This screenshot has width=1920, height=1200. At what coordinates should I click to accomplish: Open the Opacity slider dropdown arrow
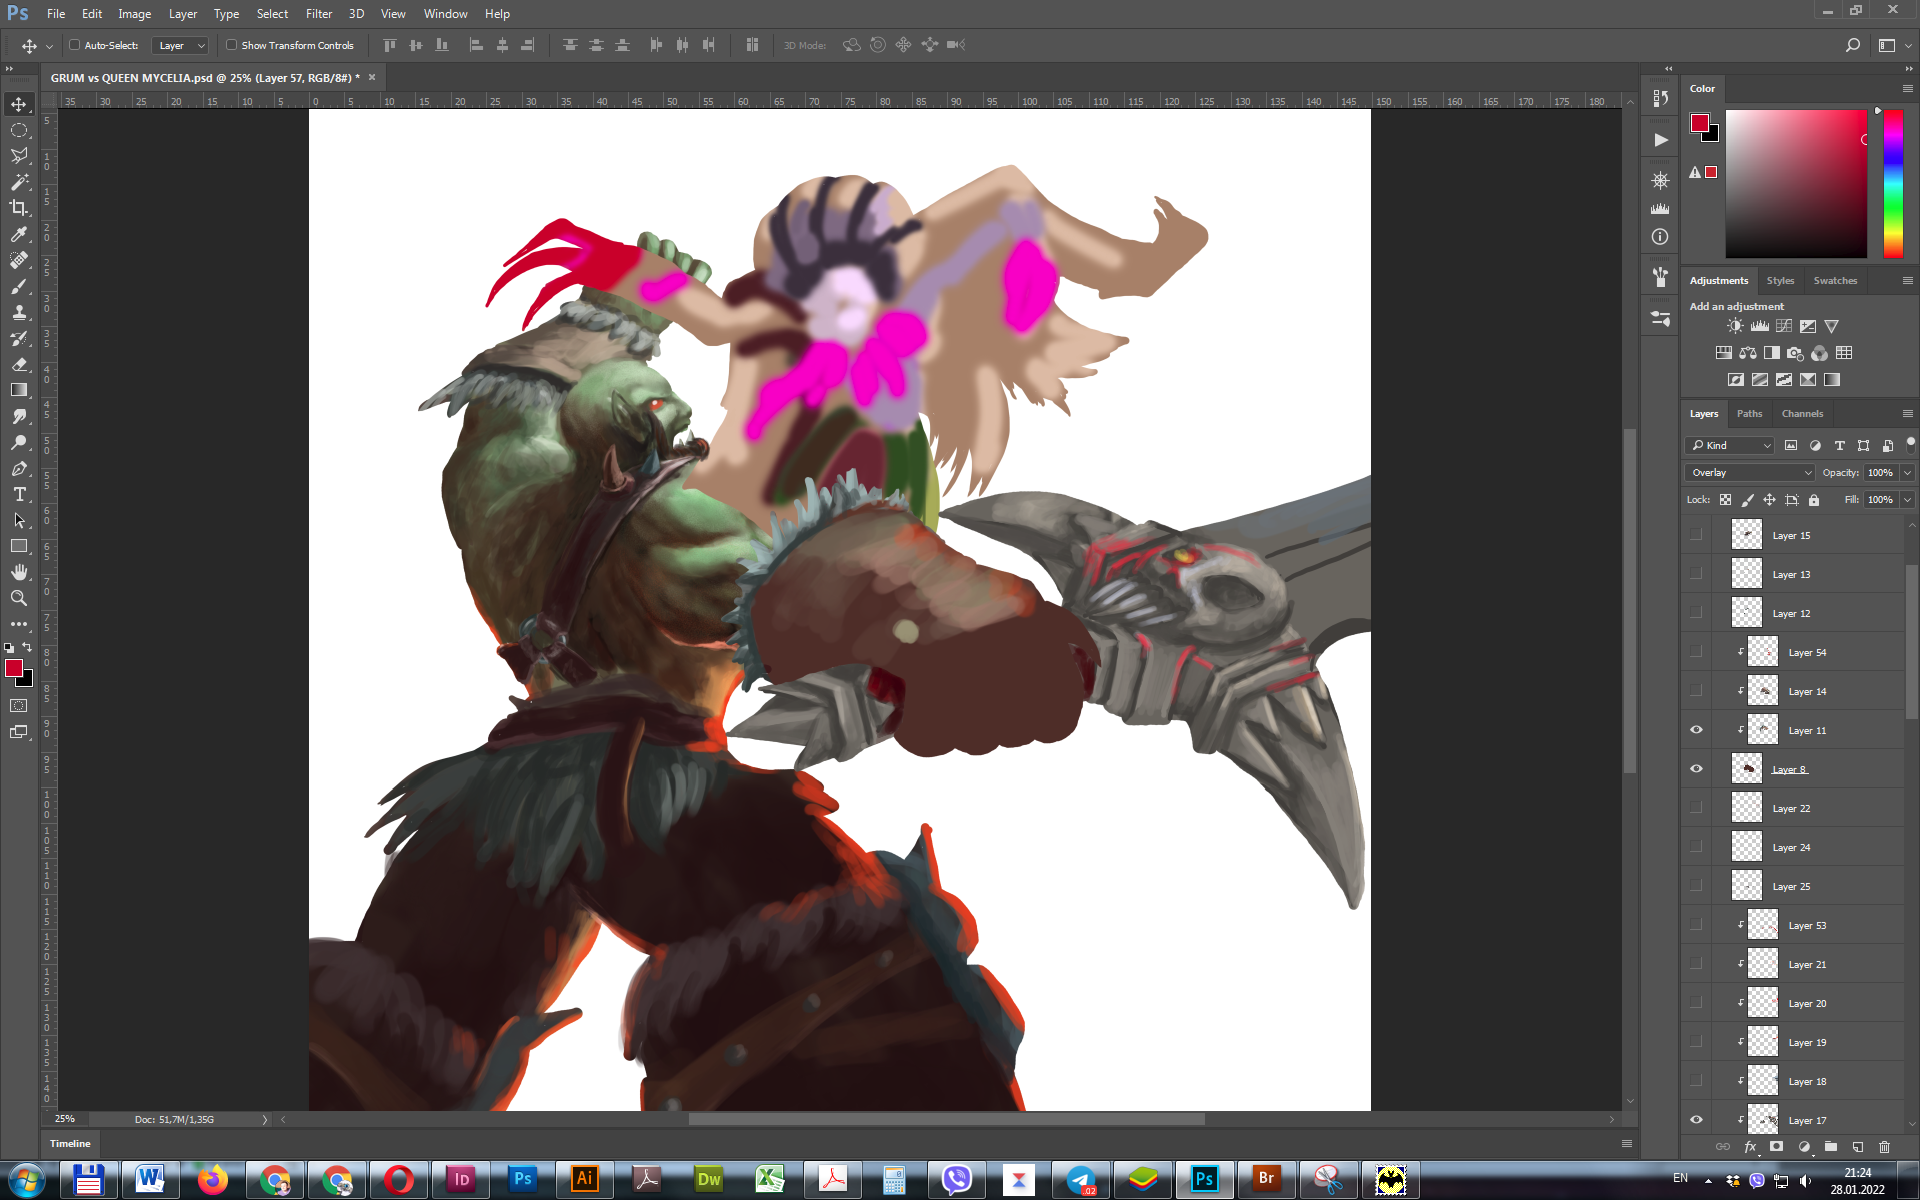point(1907,472)
